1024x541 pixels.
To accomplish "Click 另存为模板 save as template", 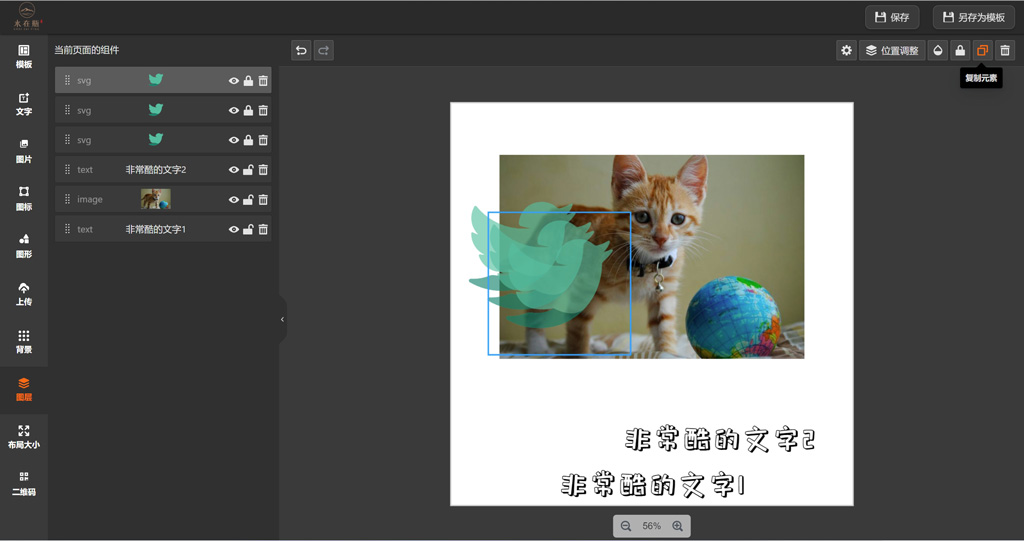I will (x=974, y=18).
